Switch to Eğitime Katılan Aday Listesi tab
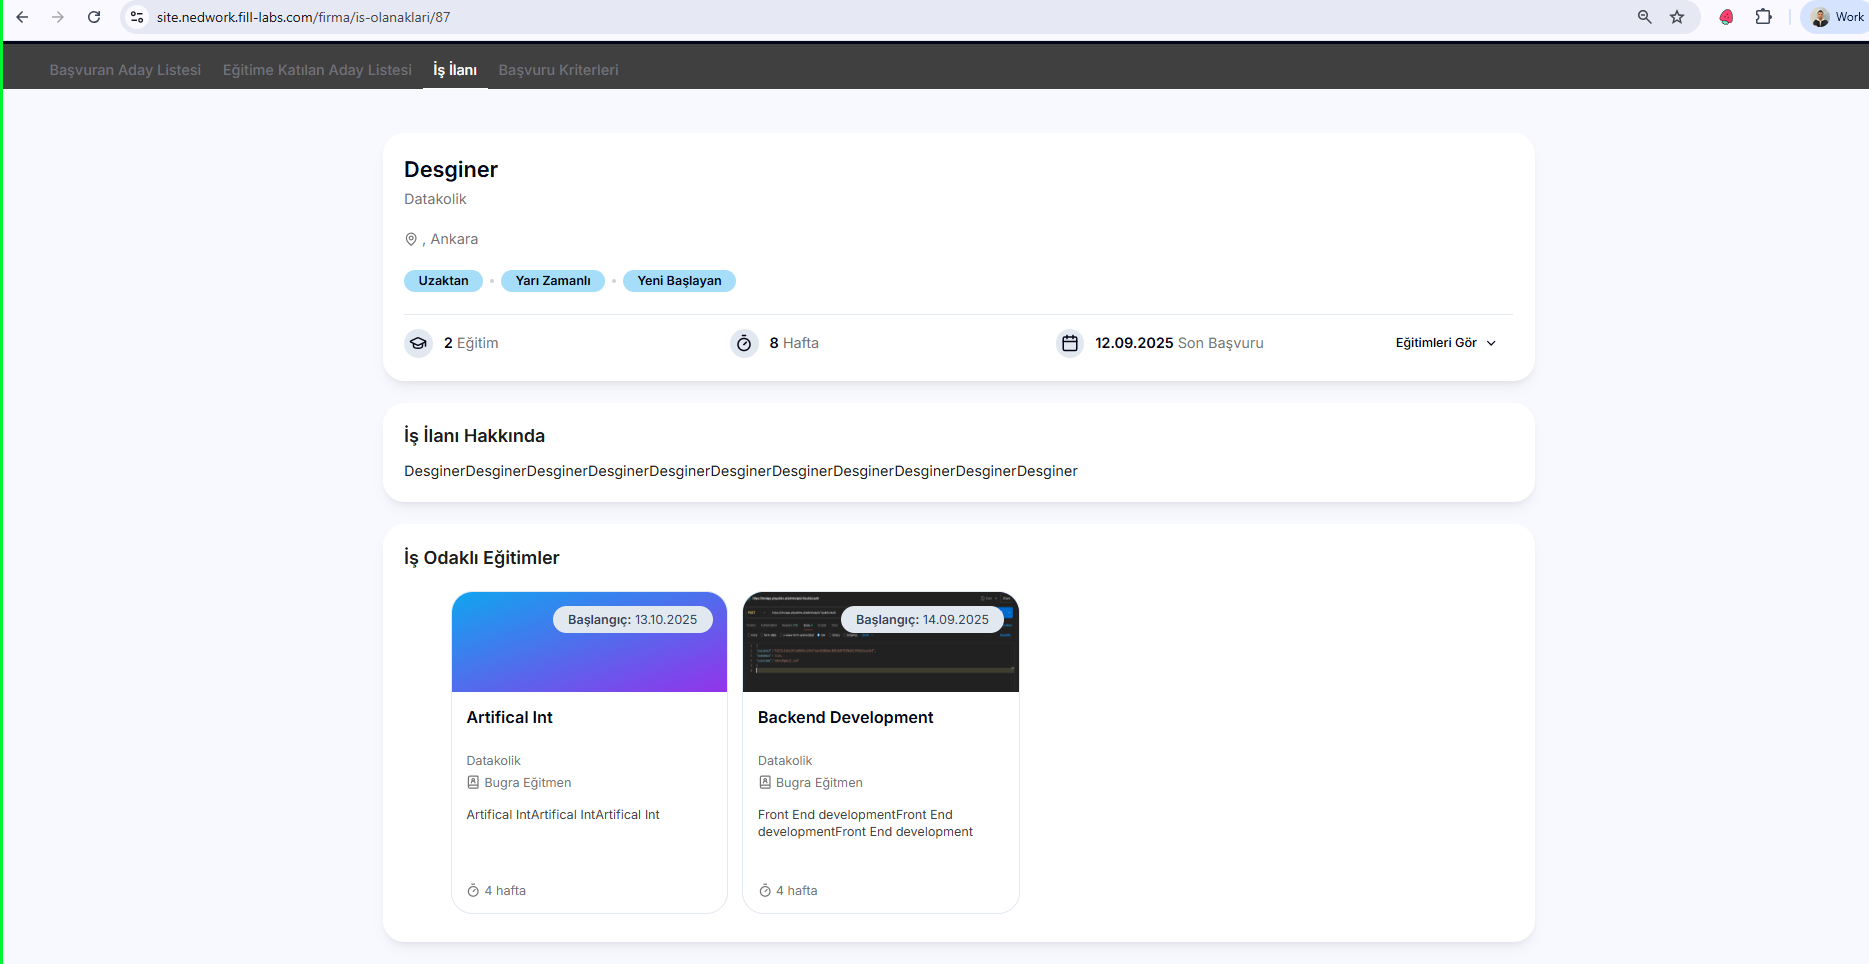Viewport: 1869px width, 964px height. point(317,70)
